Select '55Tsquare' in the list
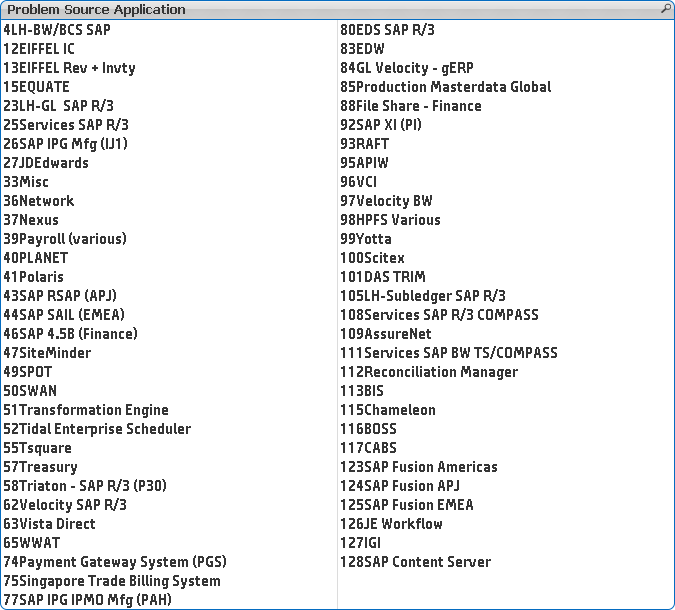675x610 pixels. (x=169, y=448)
